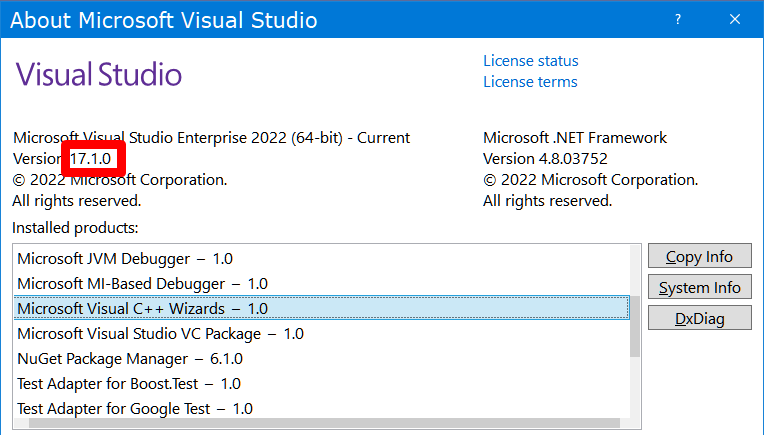Open the License terms link
764x435 pixels.
click(530, 82)
